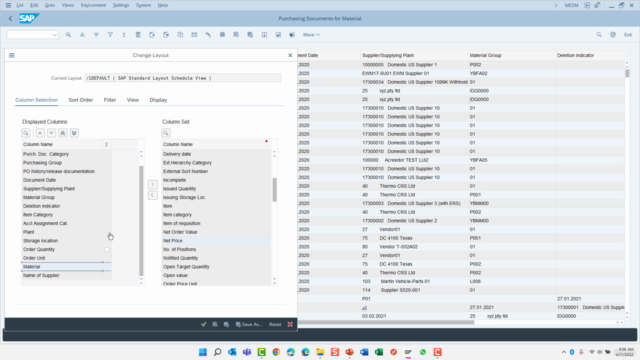The height and width of the screenshot is (360, 640).
Task: Switch to the Sort Order tab
Action: [x=81, y=100]
